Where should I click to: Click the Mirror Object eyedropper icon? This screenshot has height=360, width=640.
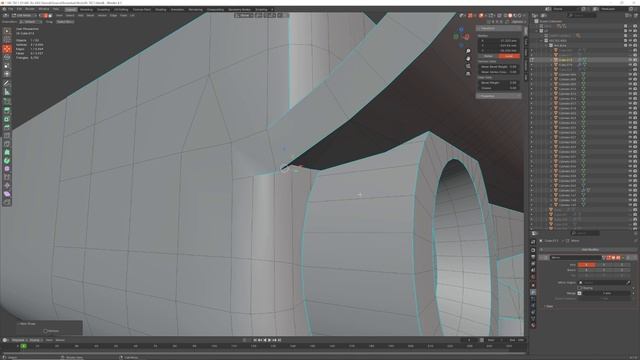[x=628, y=282]
